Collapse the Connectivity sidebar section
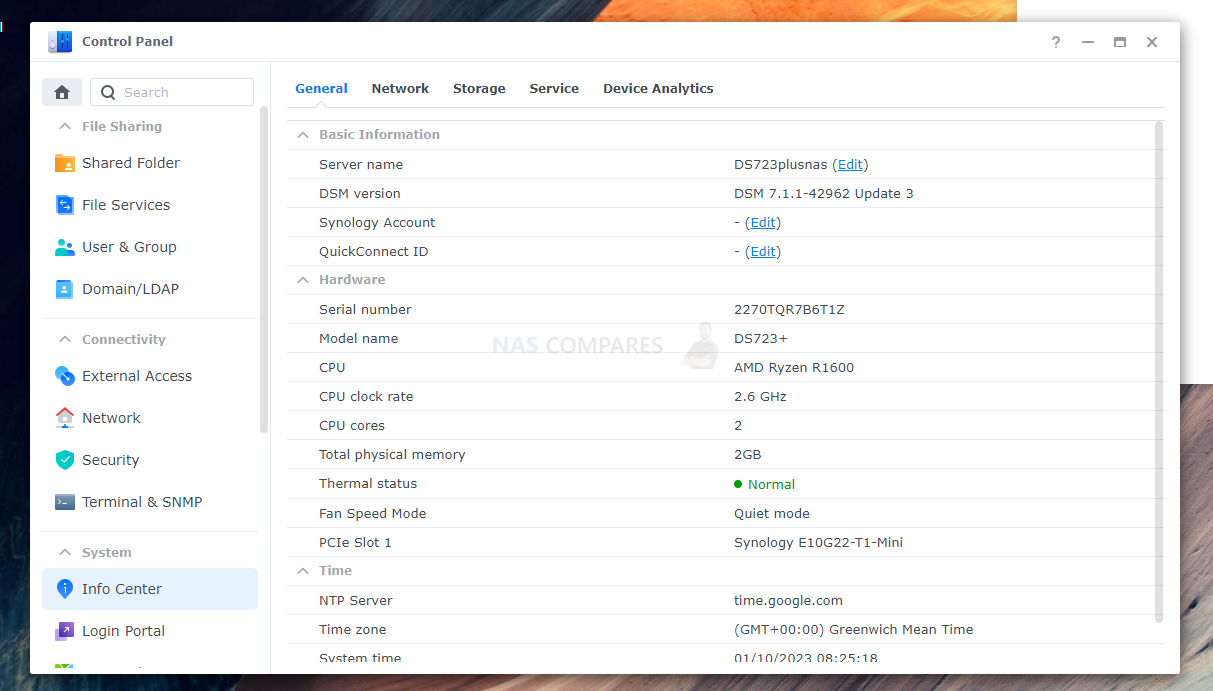1213x691 pixels. click(x=65, y=339)
